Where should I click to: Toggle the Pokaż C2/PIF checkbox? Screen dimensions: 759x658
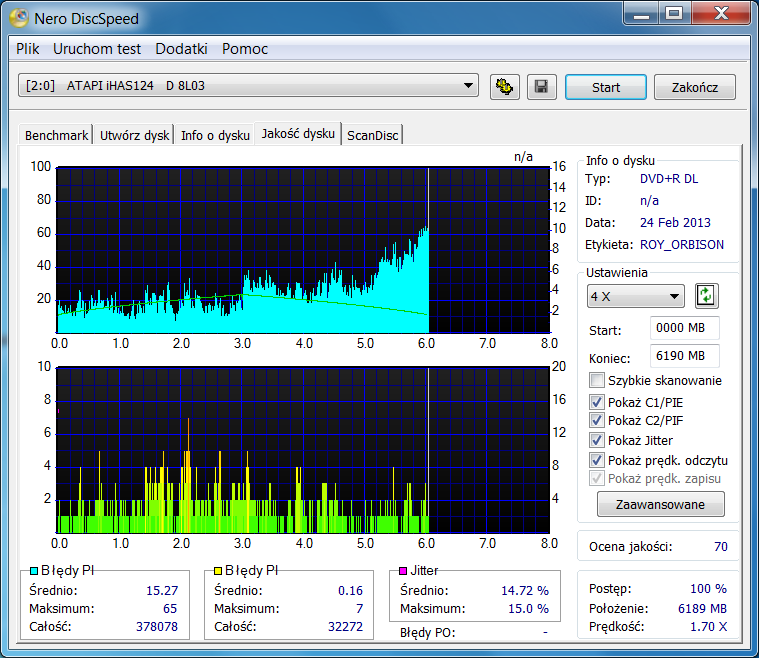point(596,420)
